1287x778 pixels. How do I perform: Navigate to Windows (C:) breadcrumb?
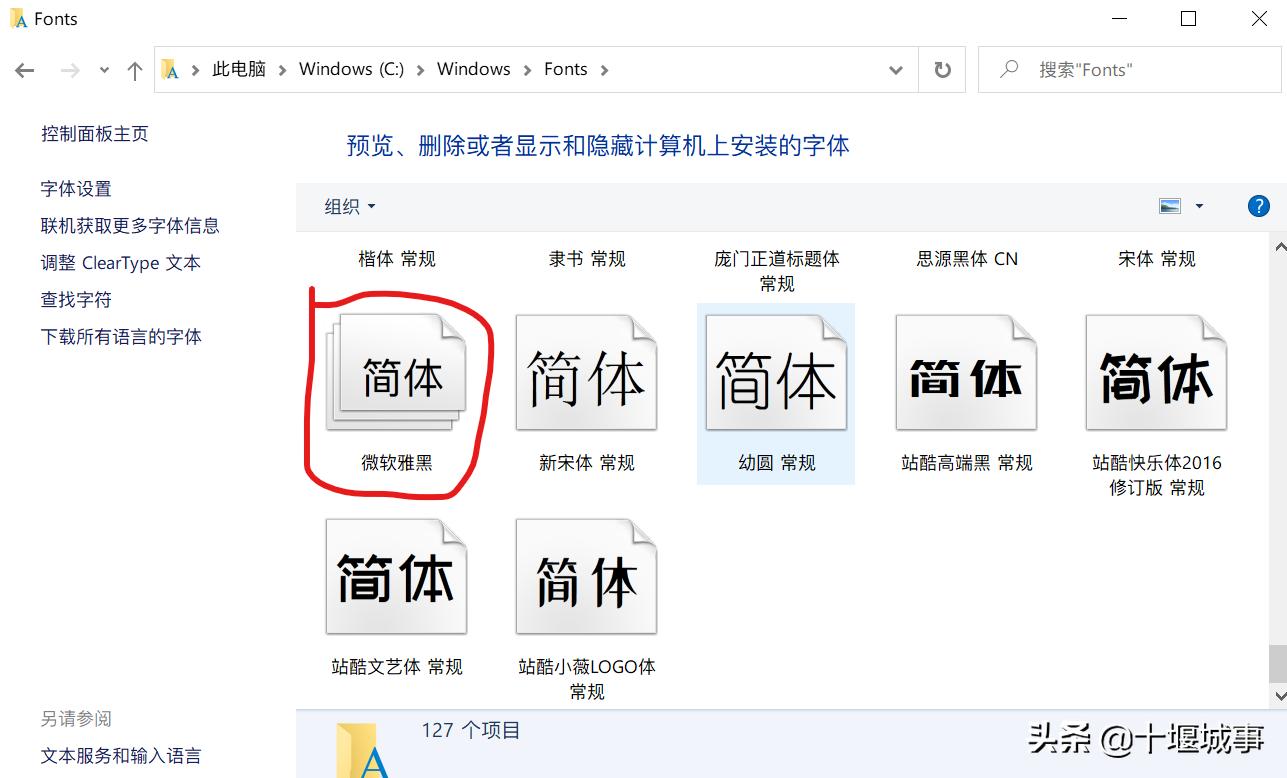point(351,69)
